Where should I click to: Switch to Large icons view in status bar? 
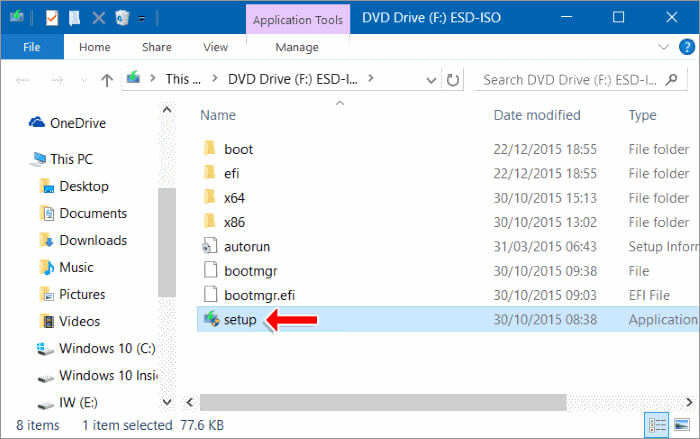coord(681,425)
